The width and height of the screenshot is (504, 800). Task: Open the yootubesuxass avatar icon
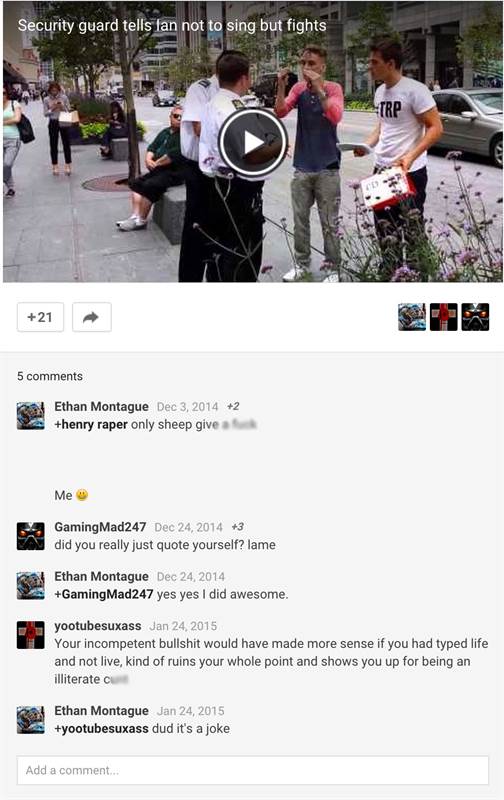coord(31,635)
